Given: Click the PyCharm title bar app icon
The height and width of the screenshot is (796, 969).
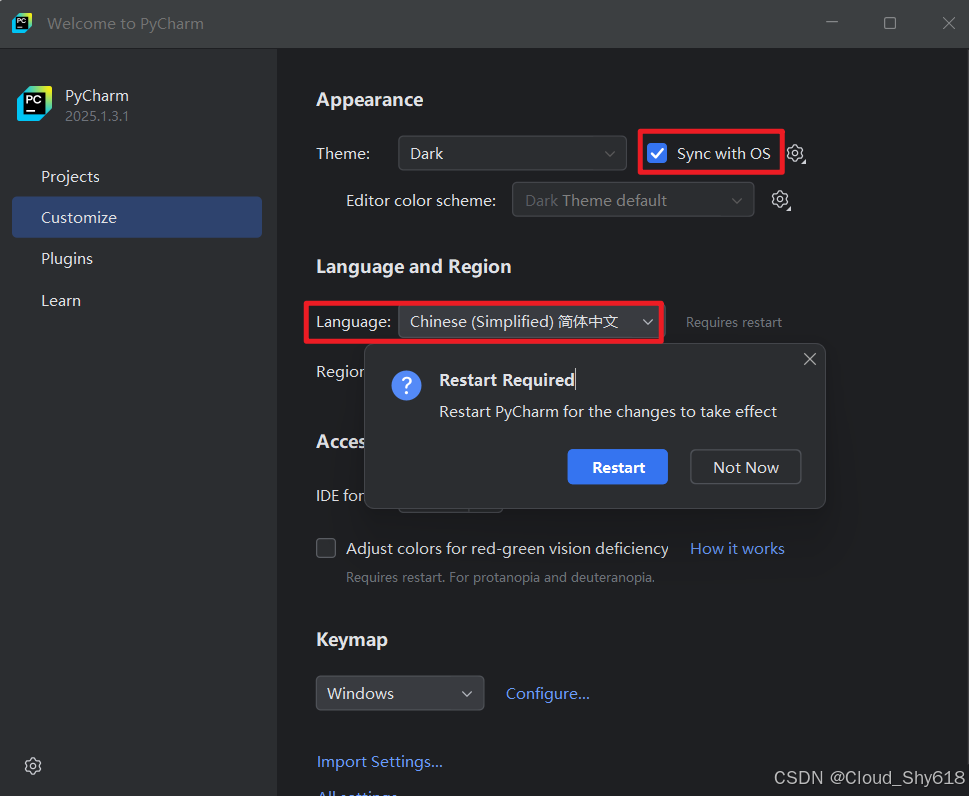Looking at the screenshot, I should (22, 23).
